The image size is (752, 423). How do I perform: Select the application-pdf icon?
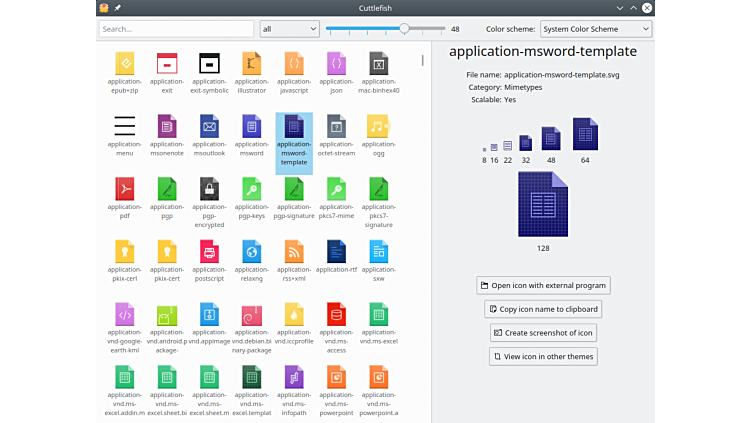(124, 189)
